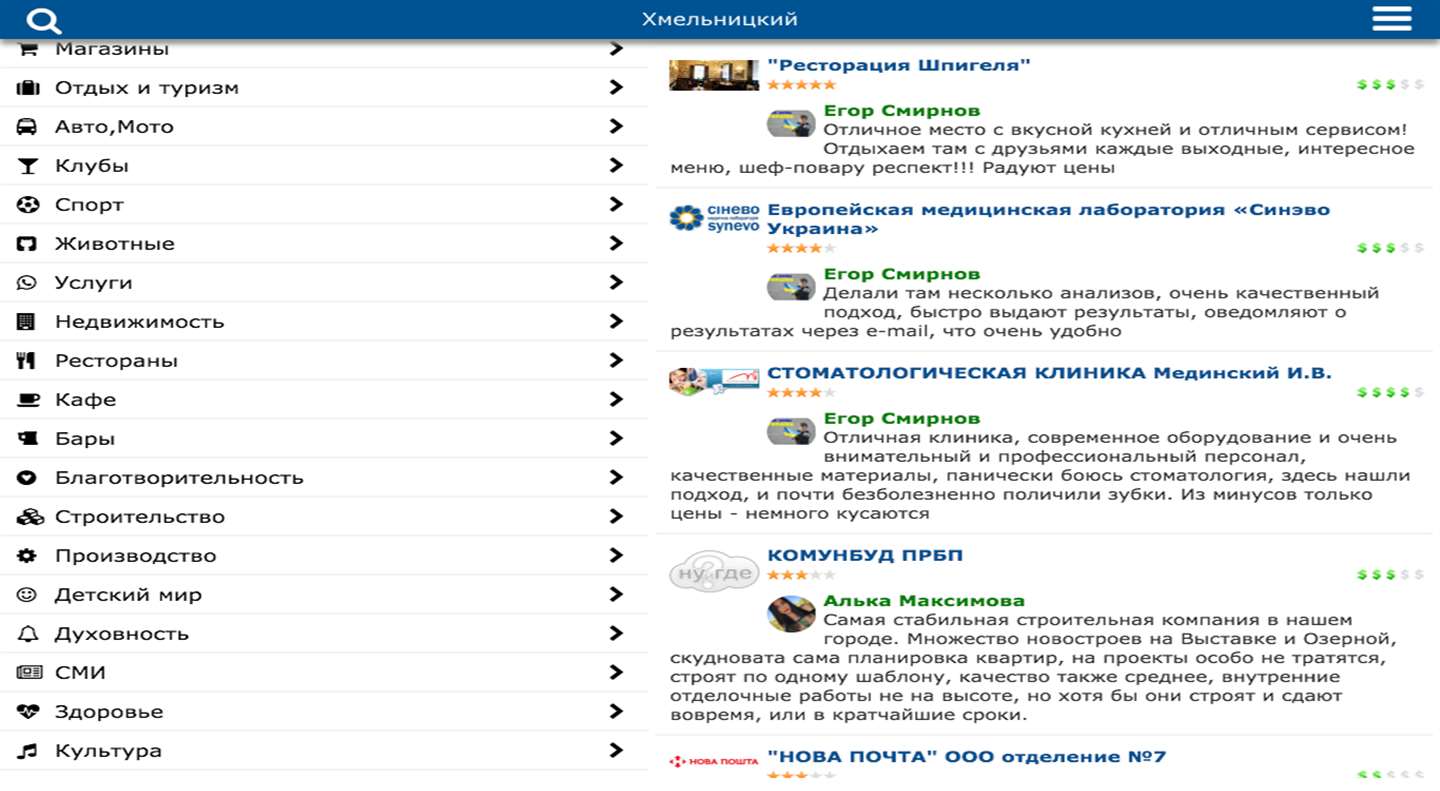Image resolution: width=1440 pixels, height=791 pixels.
Task: Expand the Спорт chevron arrow
Action: point(617,204)
